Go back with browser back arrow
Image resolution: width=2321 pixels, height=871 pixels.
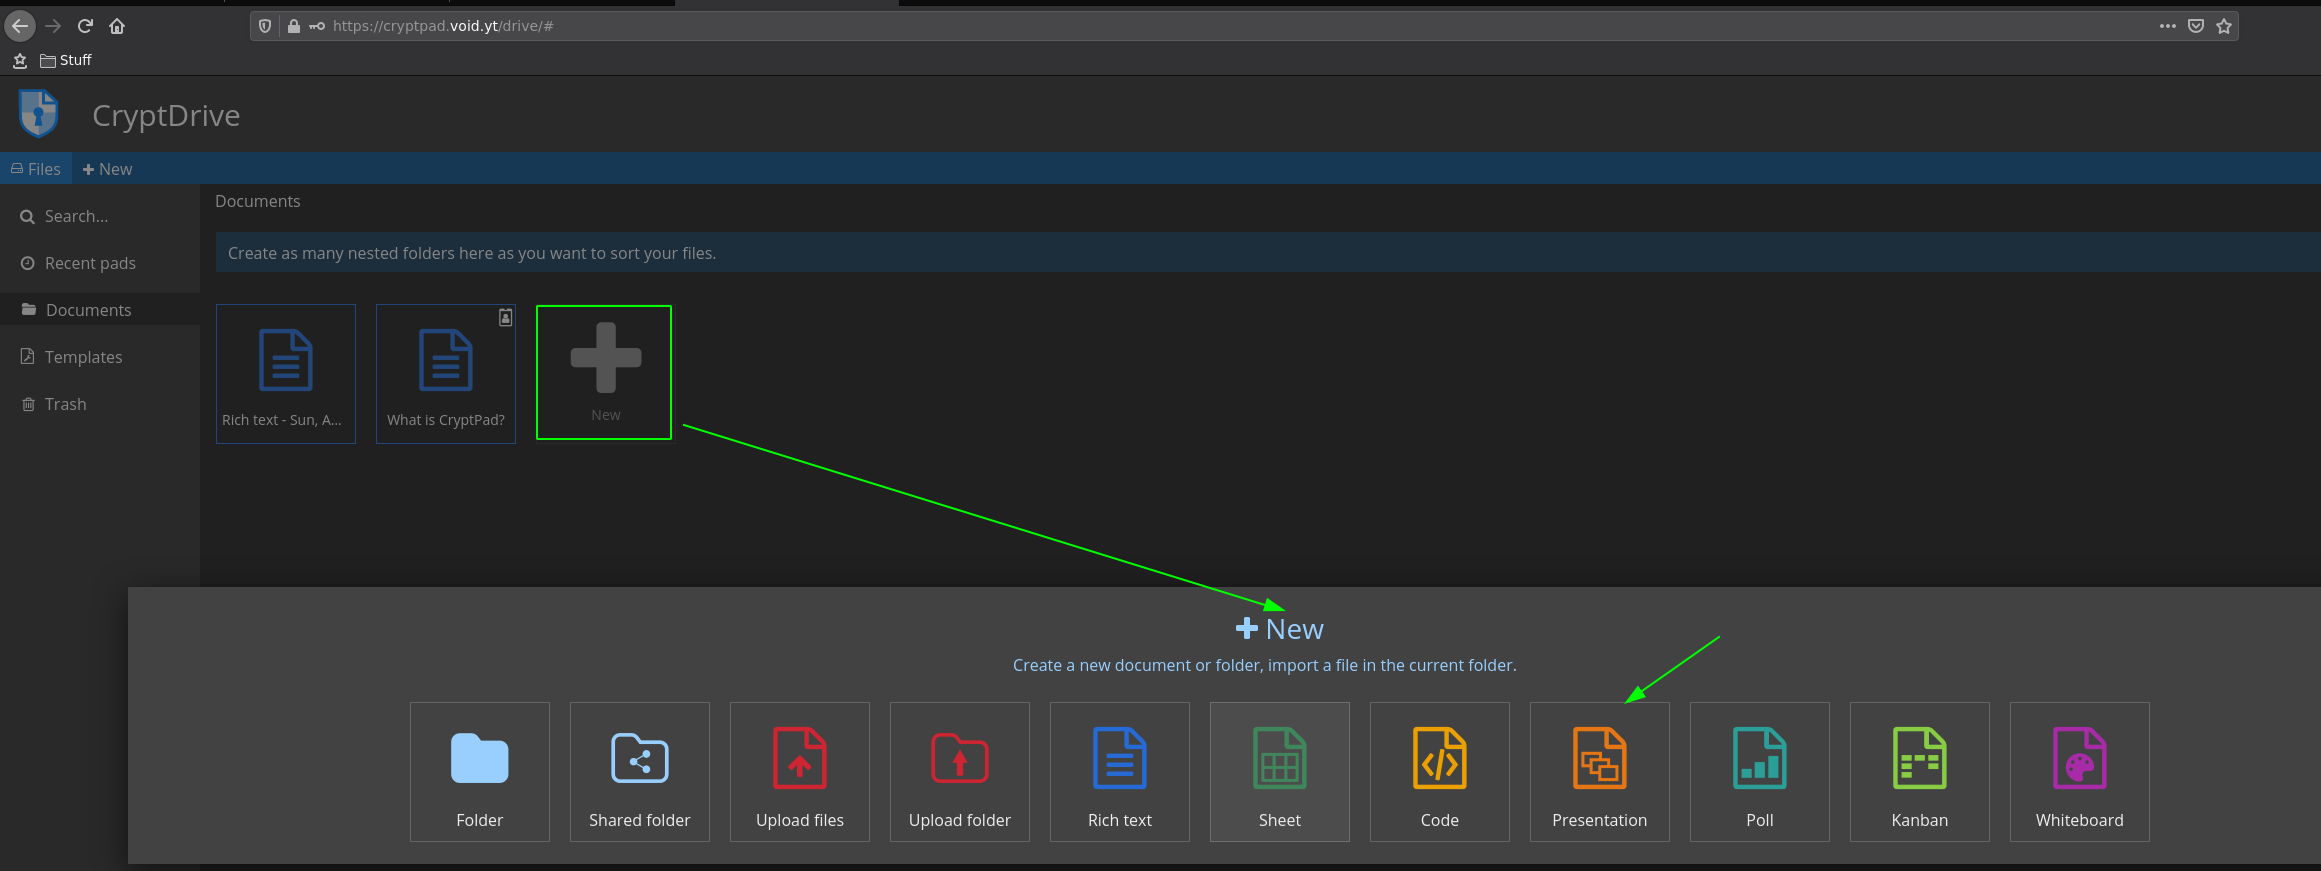click(x=20, y=26)
